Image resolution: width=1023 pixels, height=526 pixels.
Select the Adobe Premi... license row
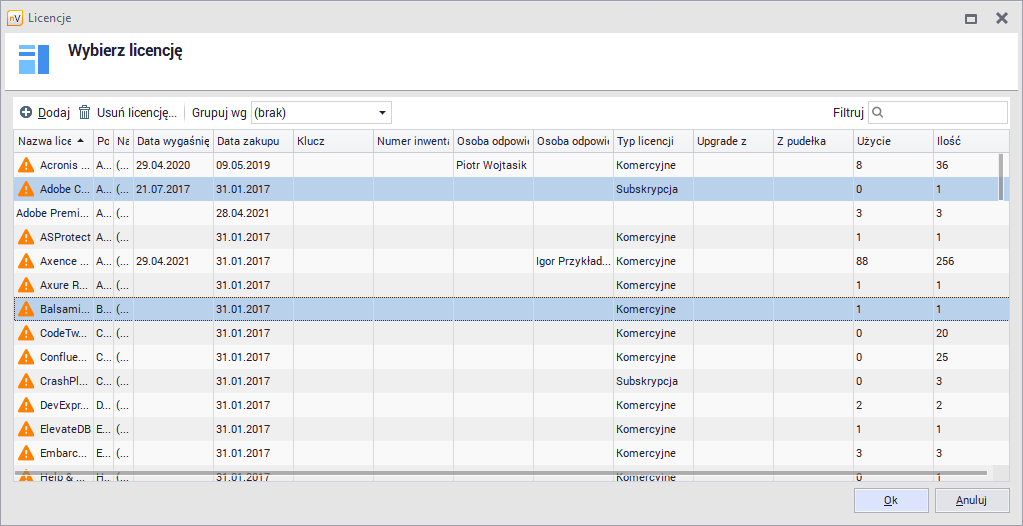tap(54, 213)
